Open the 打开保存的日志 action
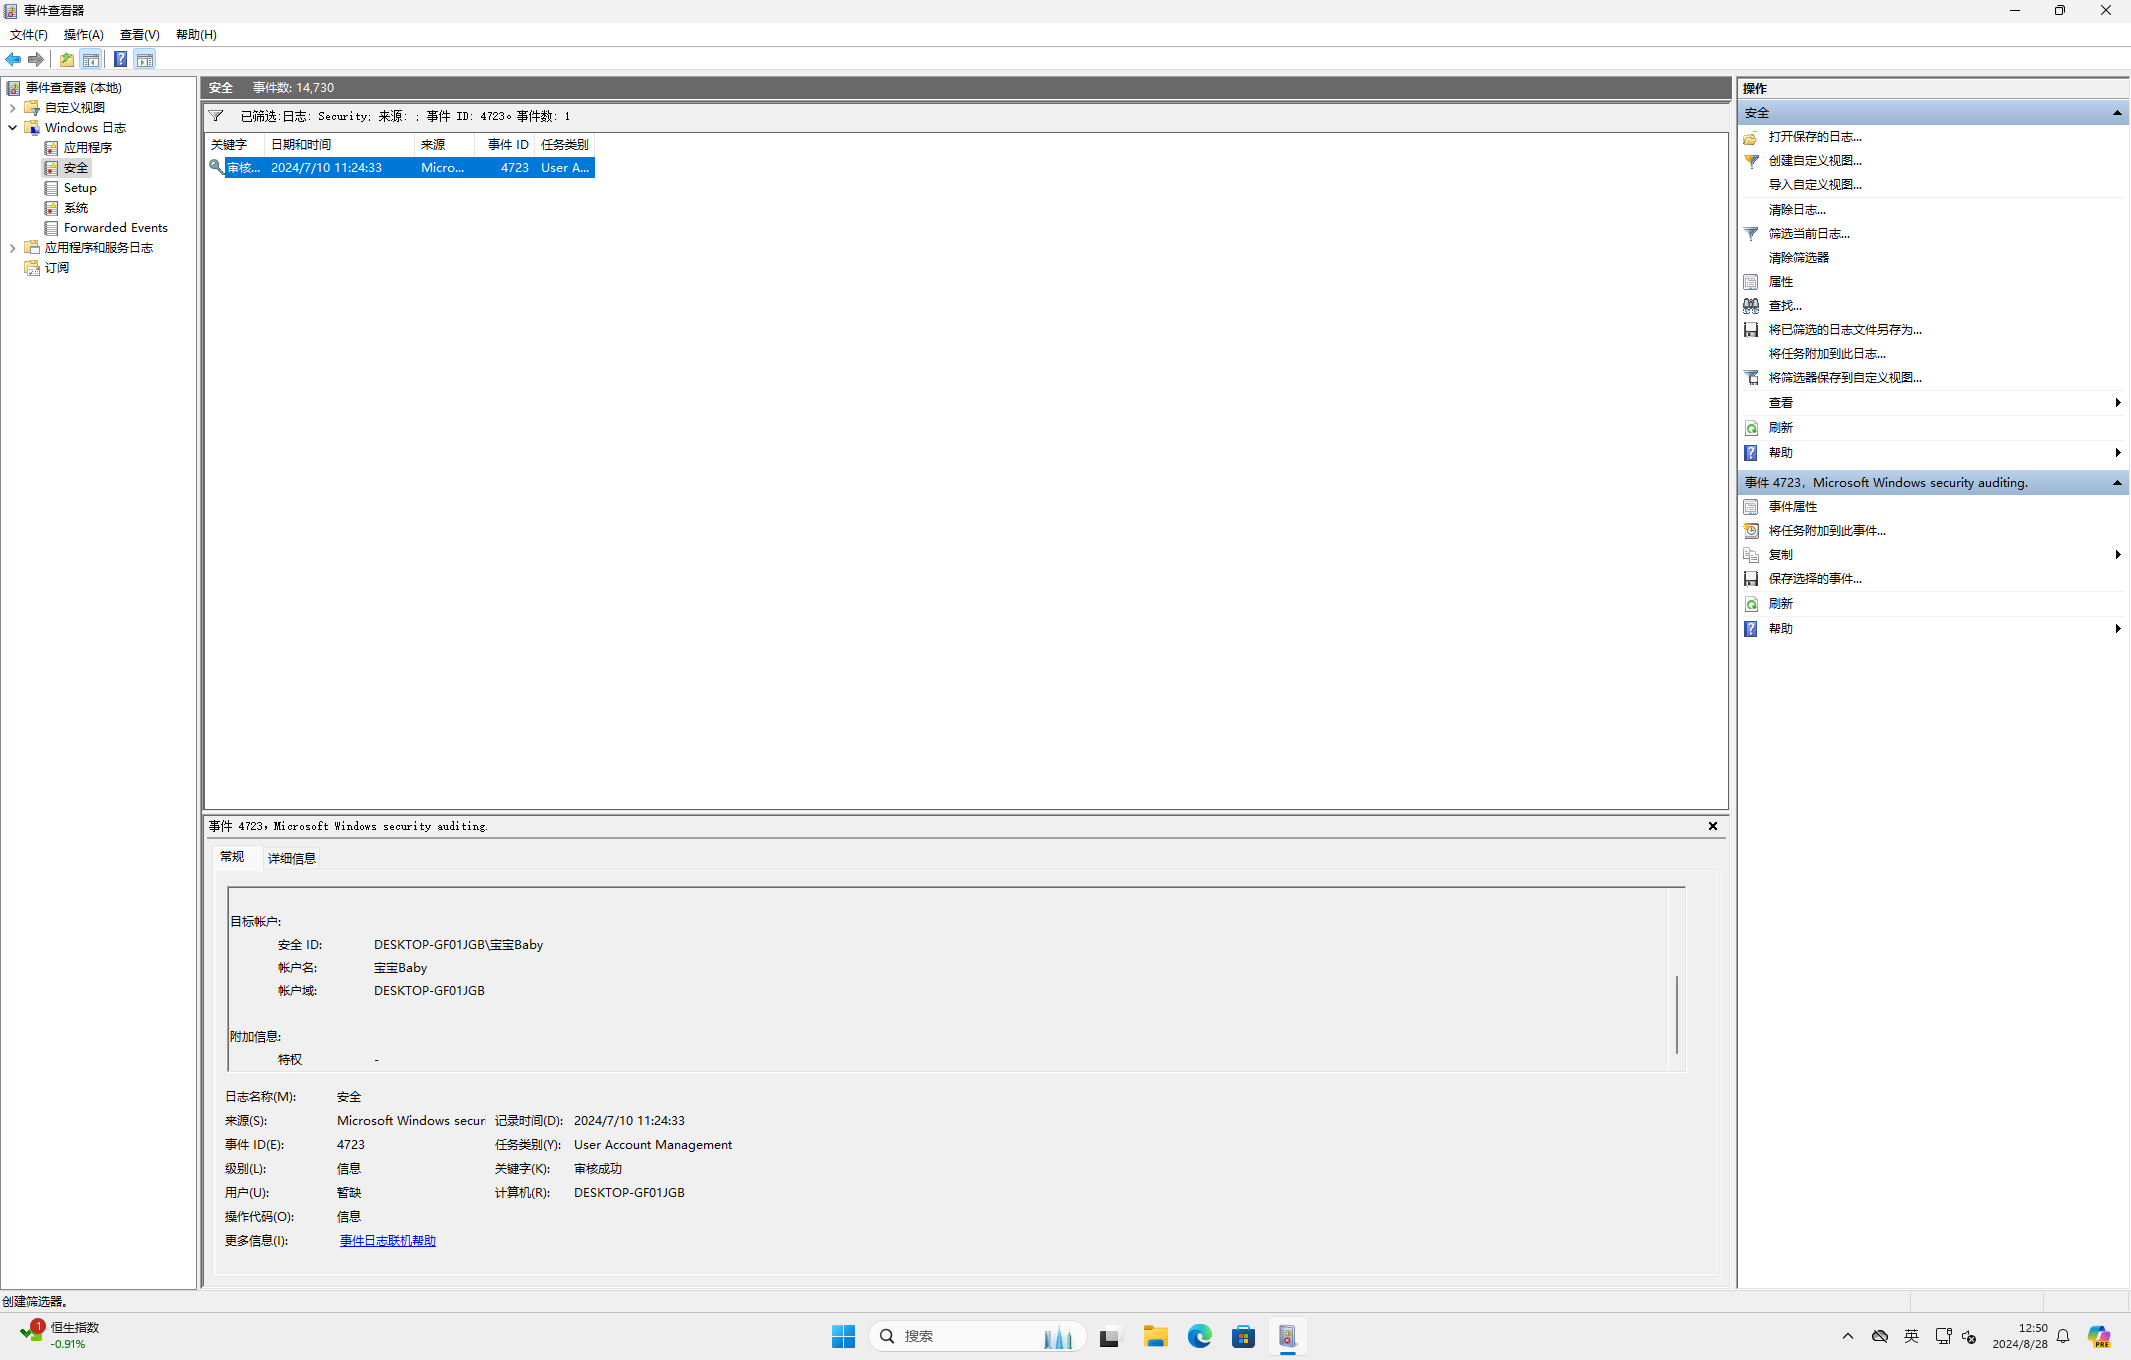The height and width of the screenshot is (1360, 2131). [x=1815, y=137]
